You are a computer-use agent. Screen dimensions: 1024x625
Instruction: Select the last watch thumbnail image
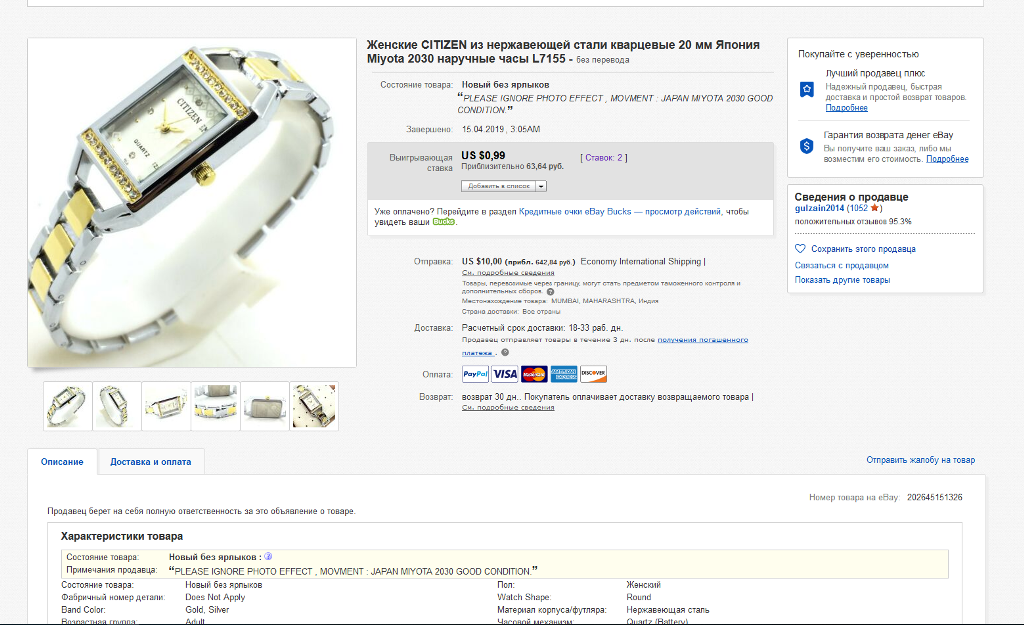click(314, 406)
